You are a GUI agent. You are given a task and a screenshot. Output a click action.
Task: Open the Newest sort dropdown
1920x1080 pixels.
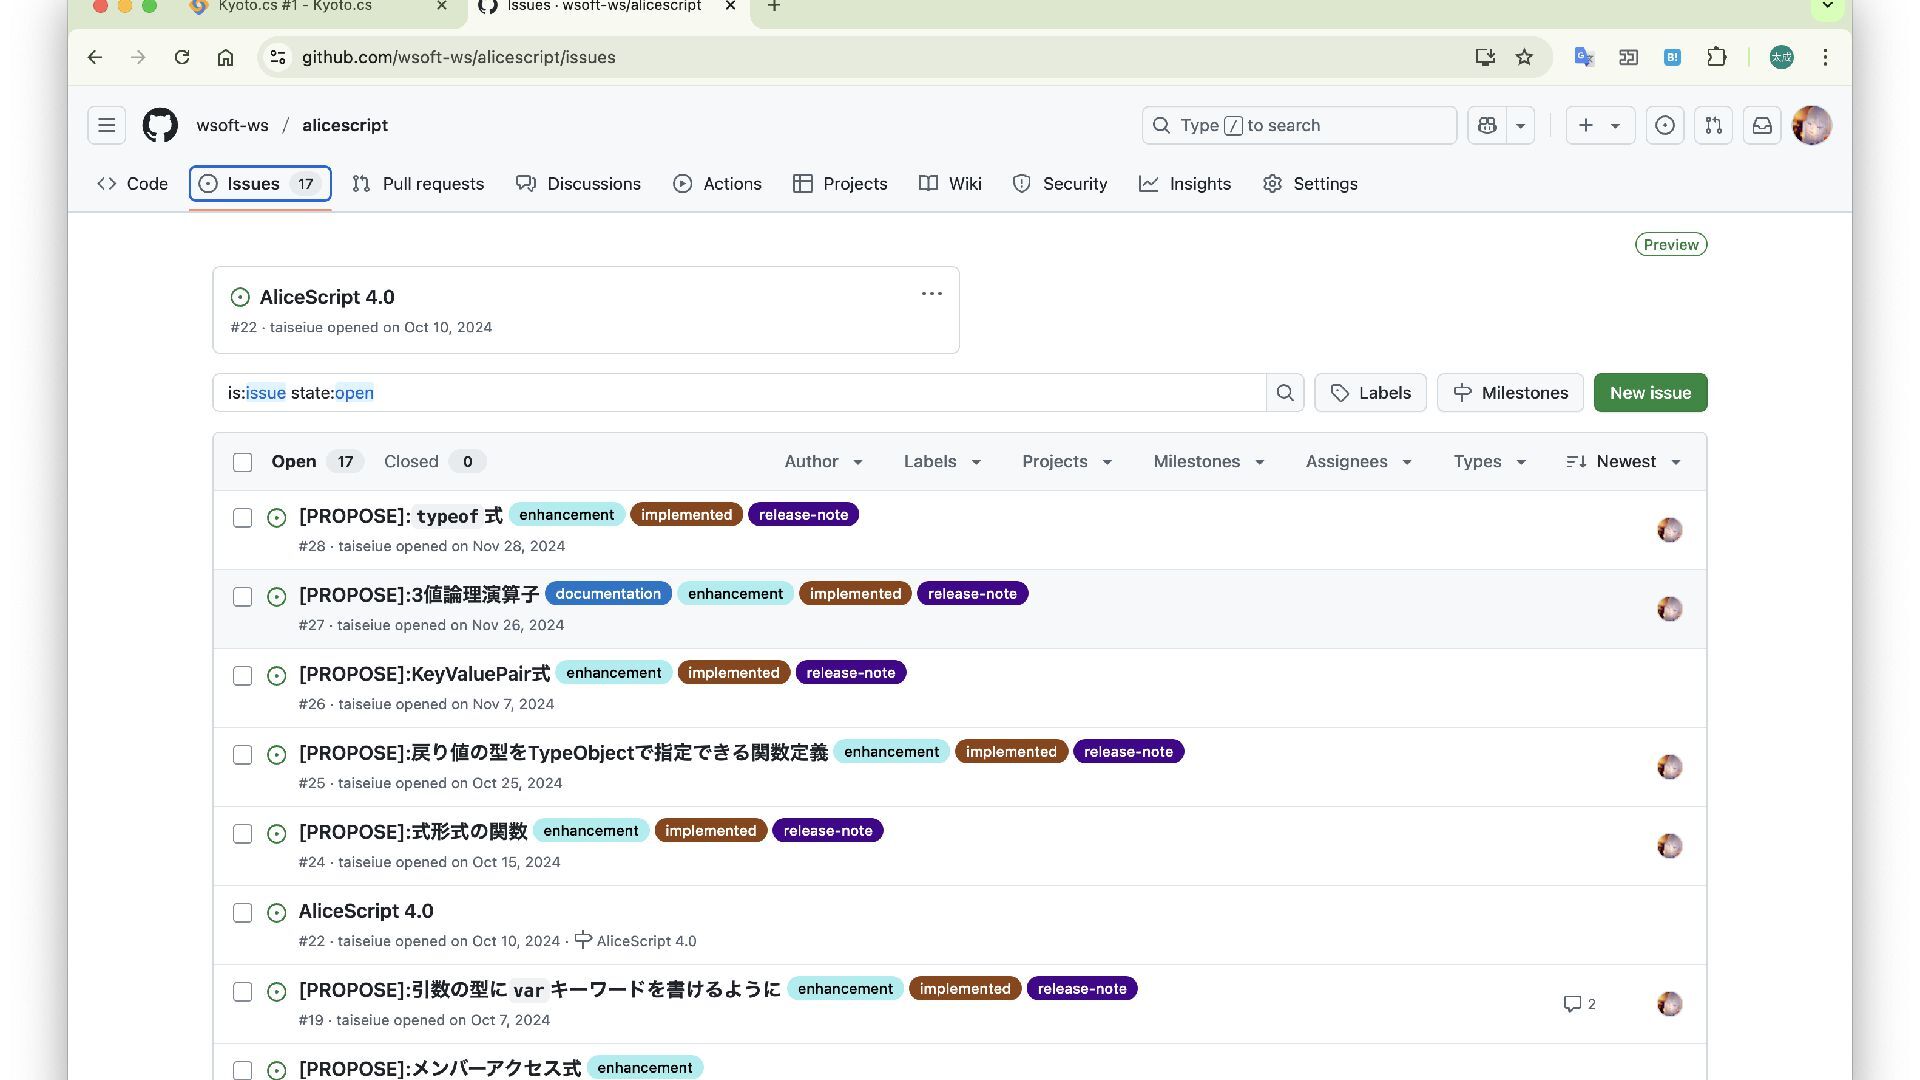(1624, 461)
